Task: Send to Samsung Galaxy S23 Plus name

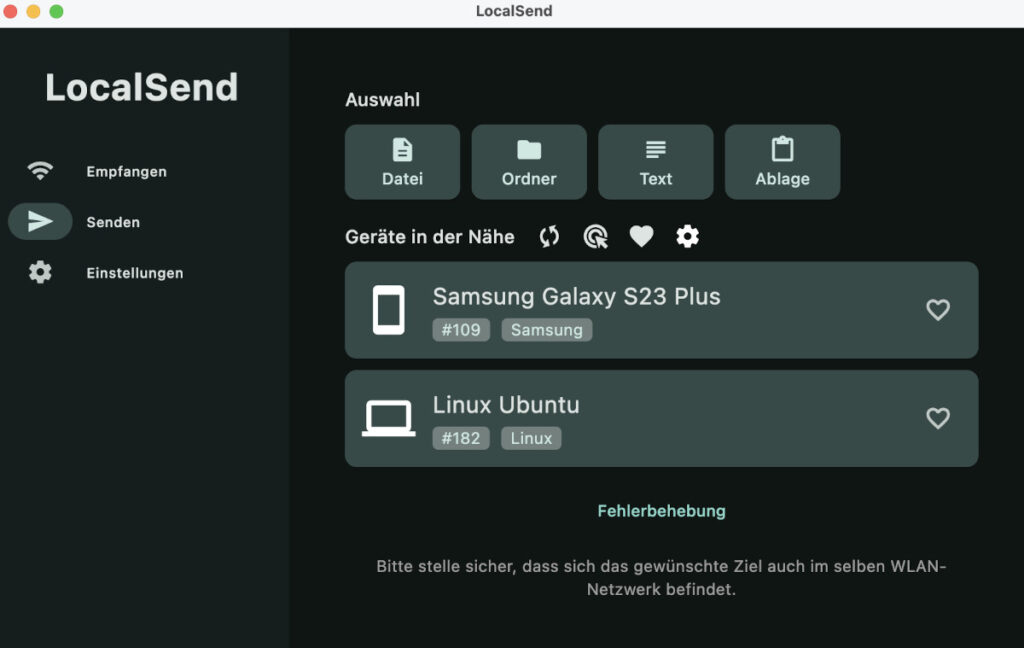Action: [x=576, y=297]
